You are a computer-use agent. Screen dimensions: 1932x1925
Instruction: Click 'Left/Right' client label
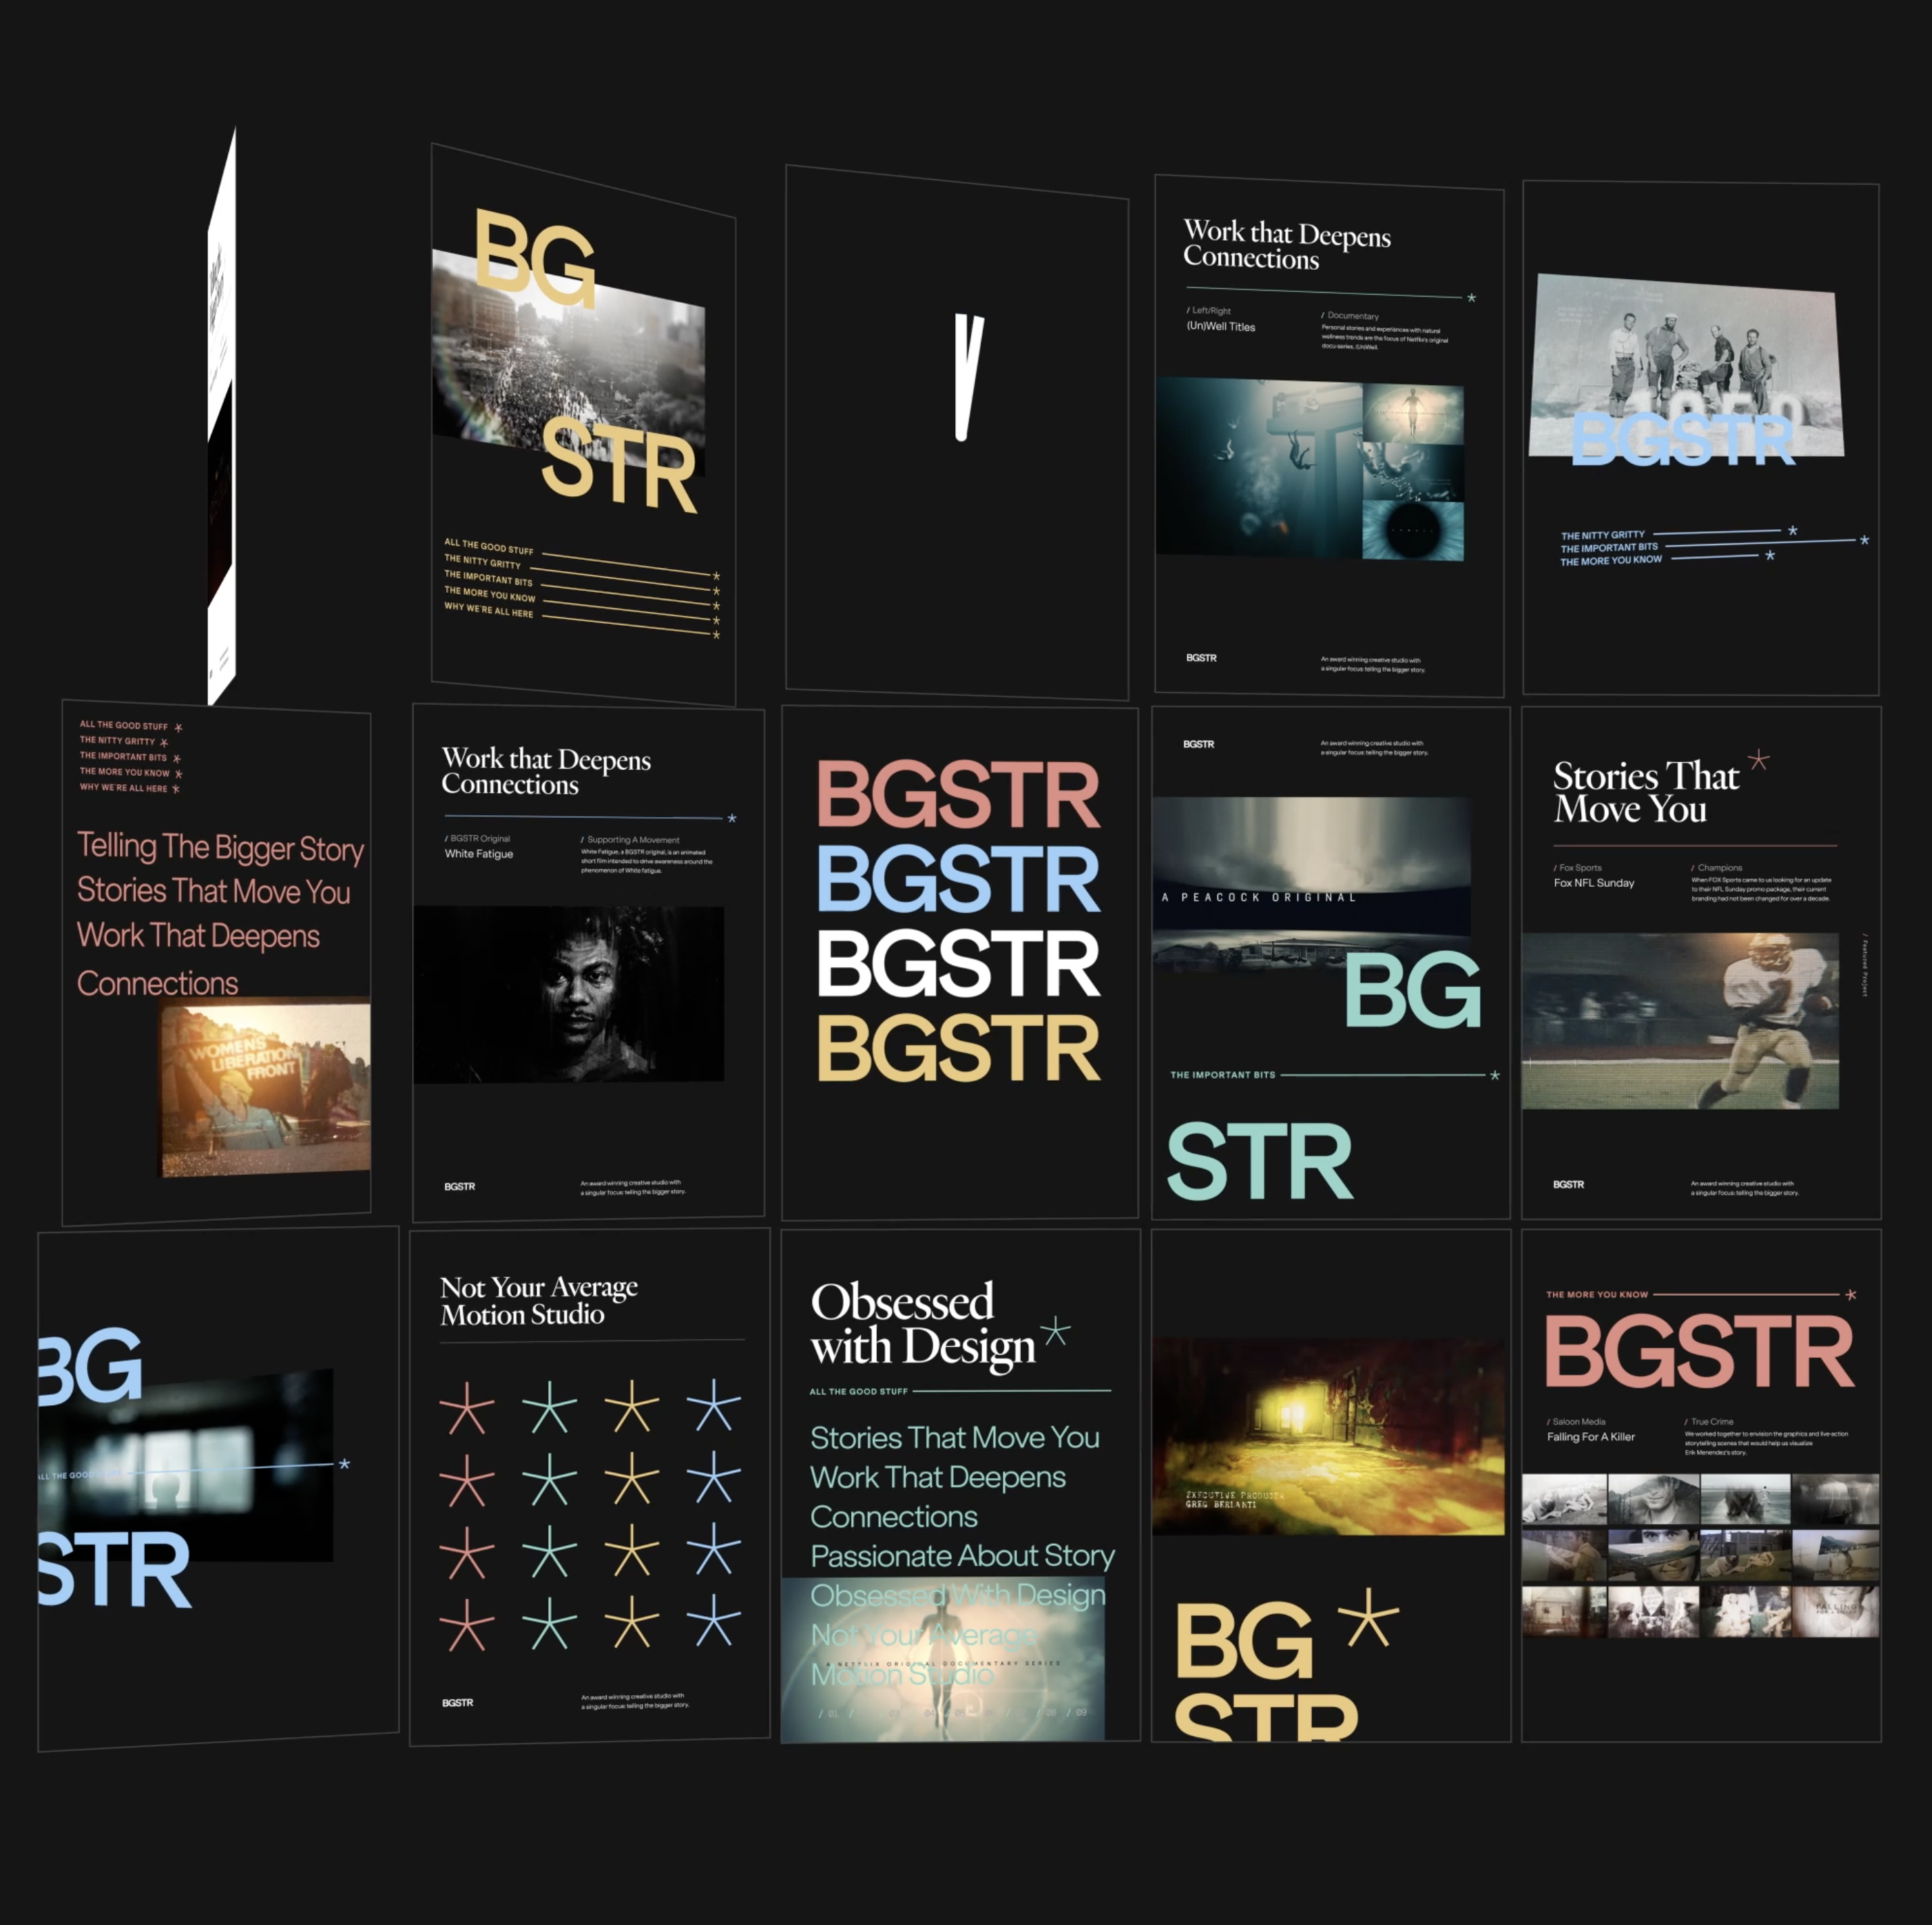pyautogui.click(x=1209, y=311)
